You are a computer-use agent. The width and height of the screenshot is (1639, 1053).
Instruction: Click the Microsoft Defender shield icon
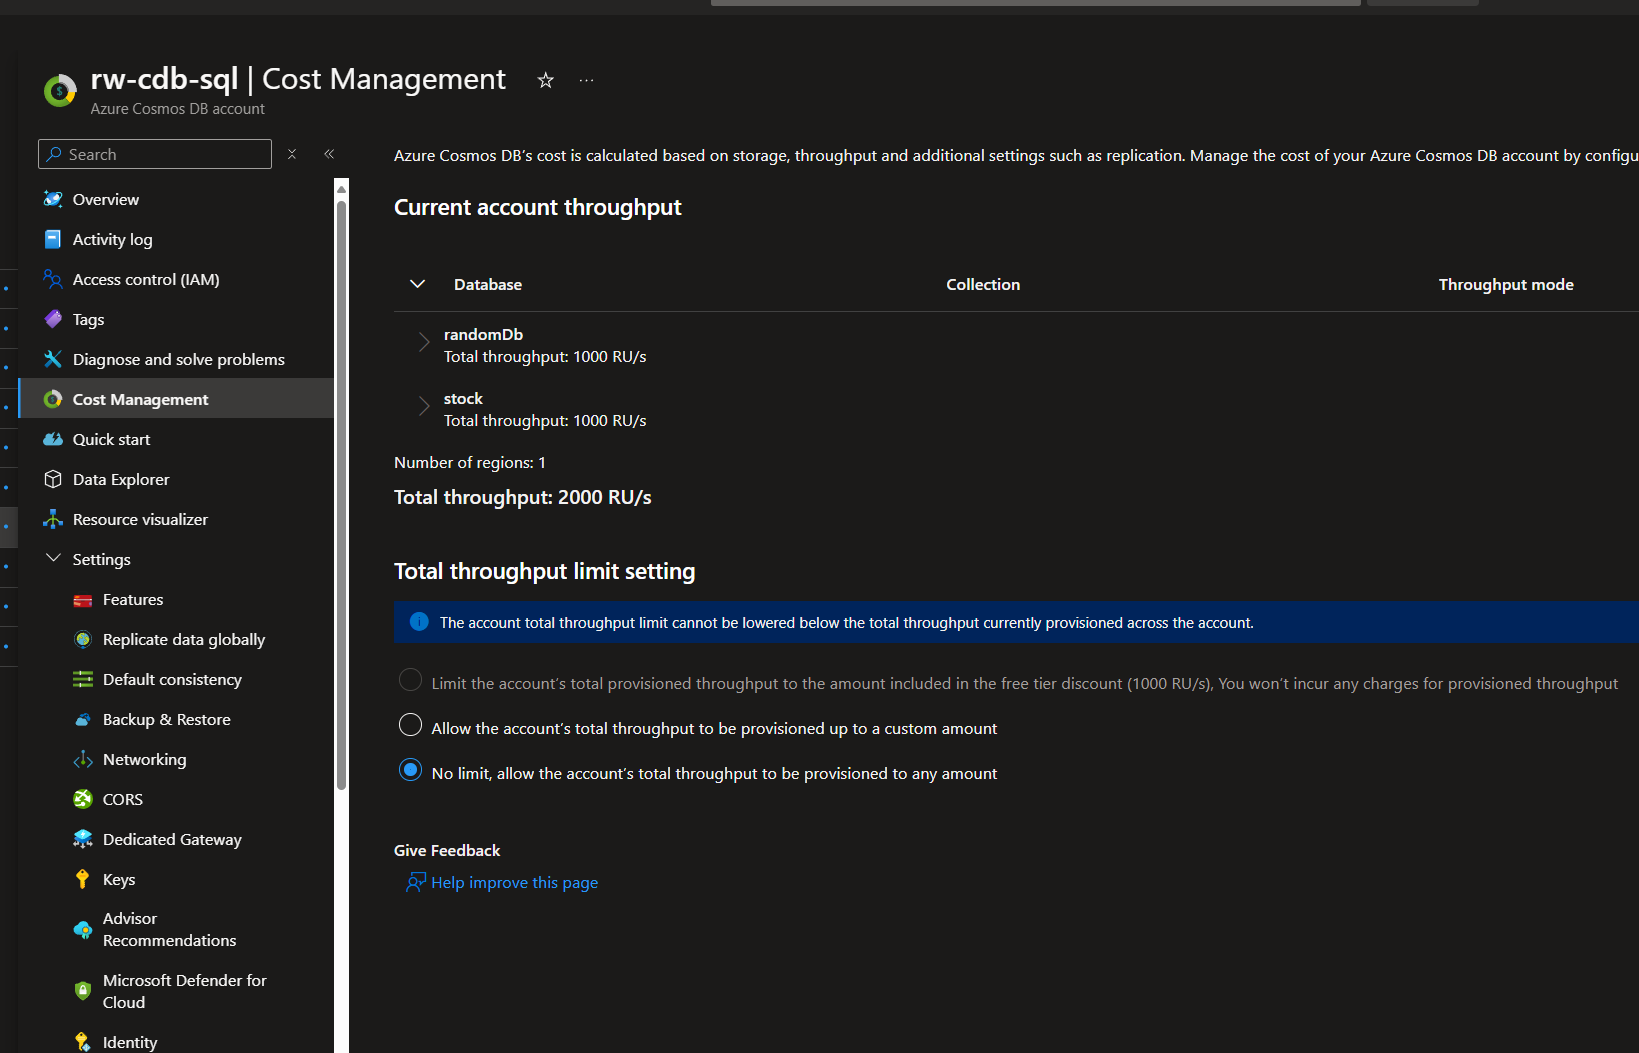[x=83, y=991]
